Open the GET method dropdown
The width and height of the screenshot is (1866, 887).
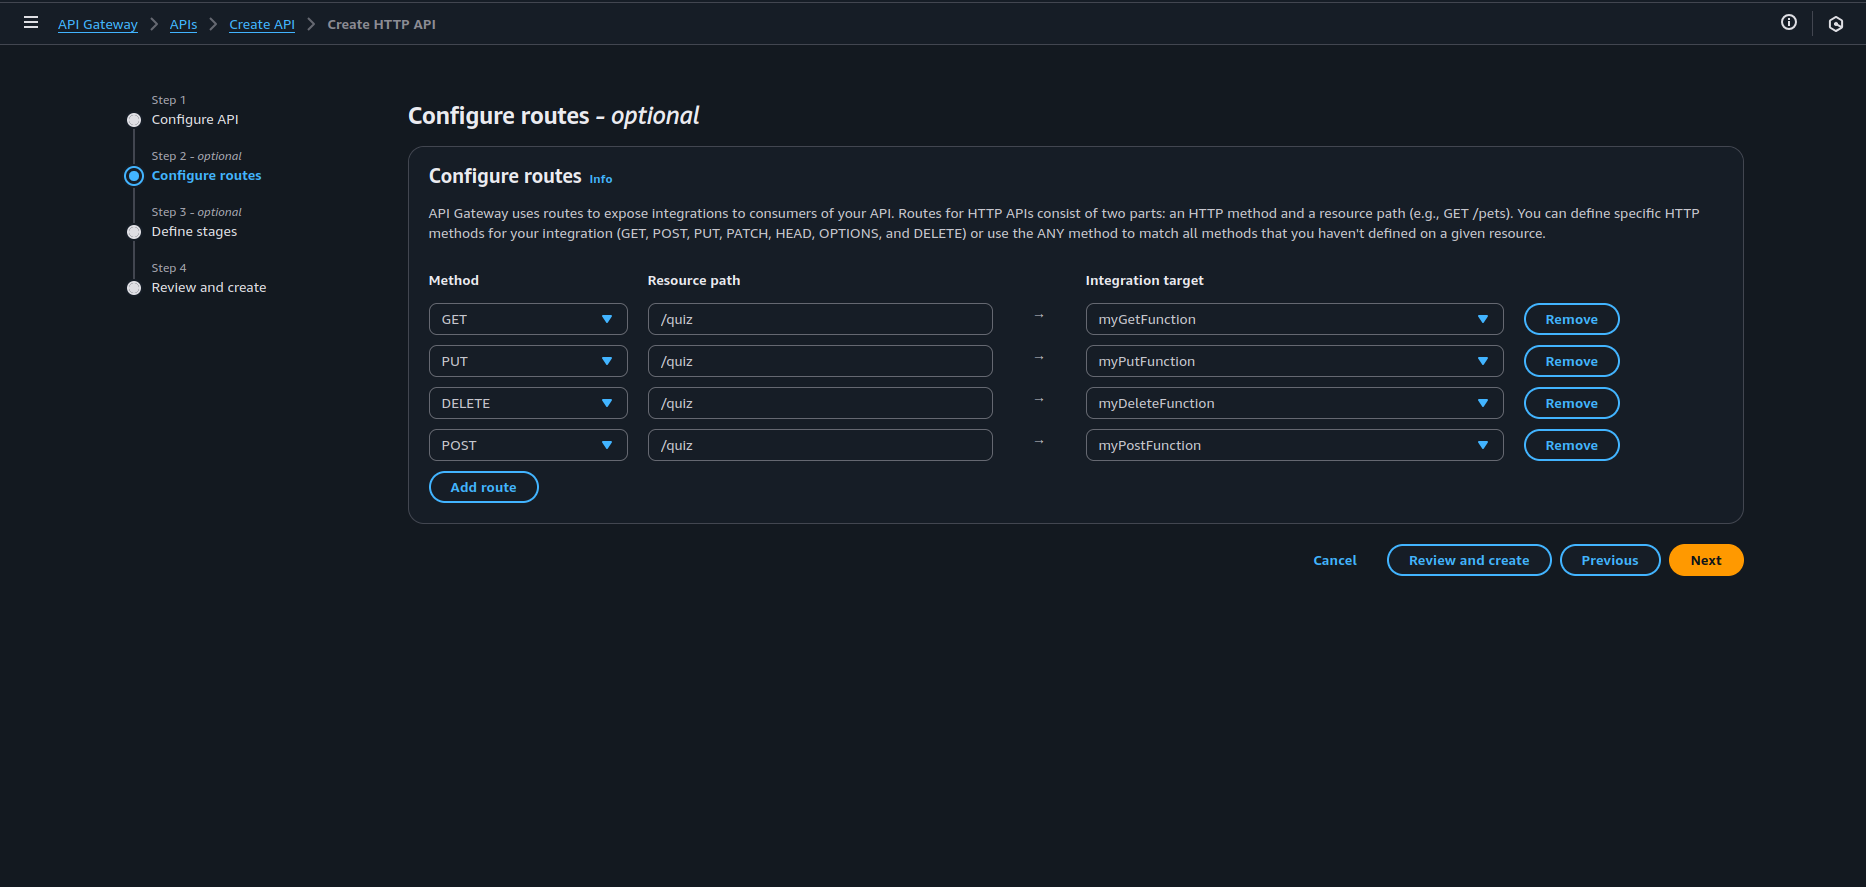(527, 319)
